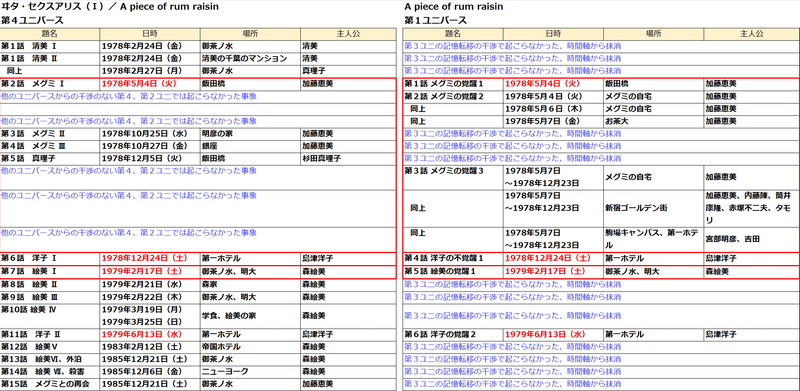This screenshot has height=391, width=800.
Task: Click the 帝国ホテル location cell
Action: pos(250,347)
